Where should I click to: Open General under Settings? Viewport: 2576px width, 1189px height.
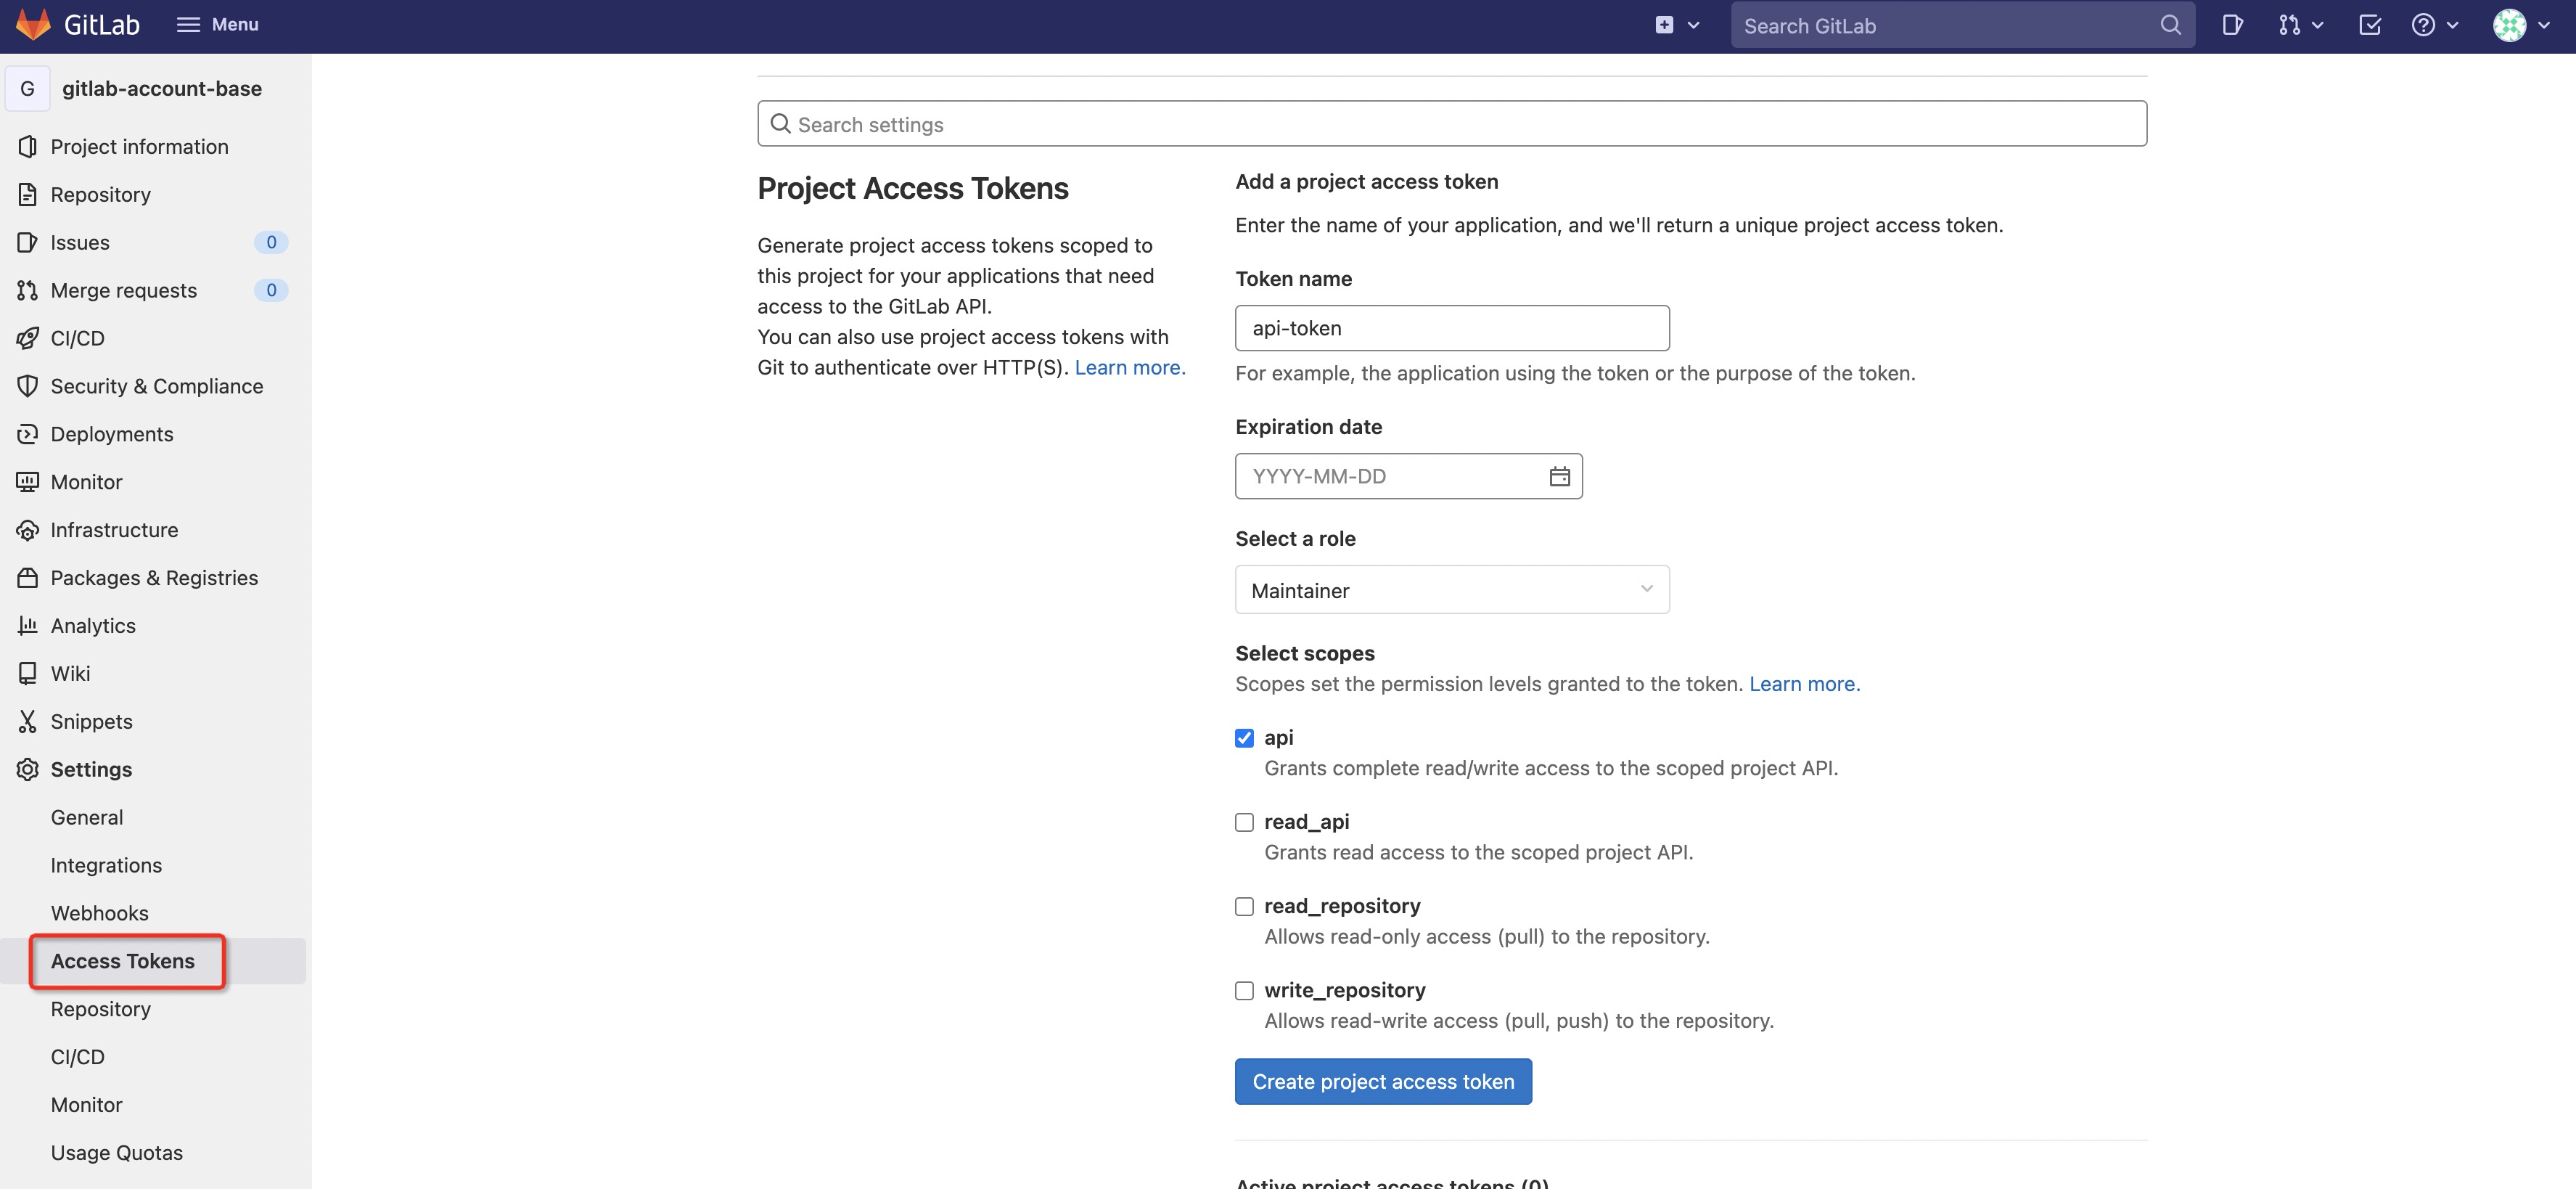[87, 817]
